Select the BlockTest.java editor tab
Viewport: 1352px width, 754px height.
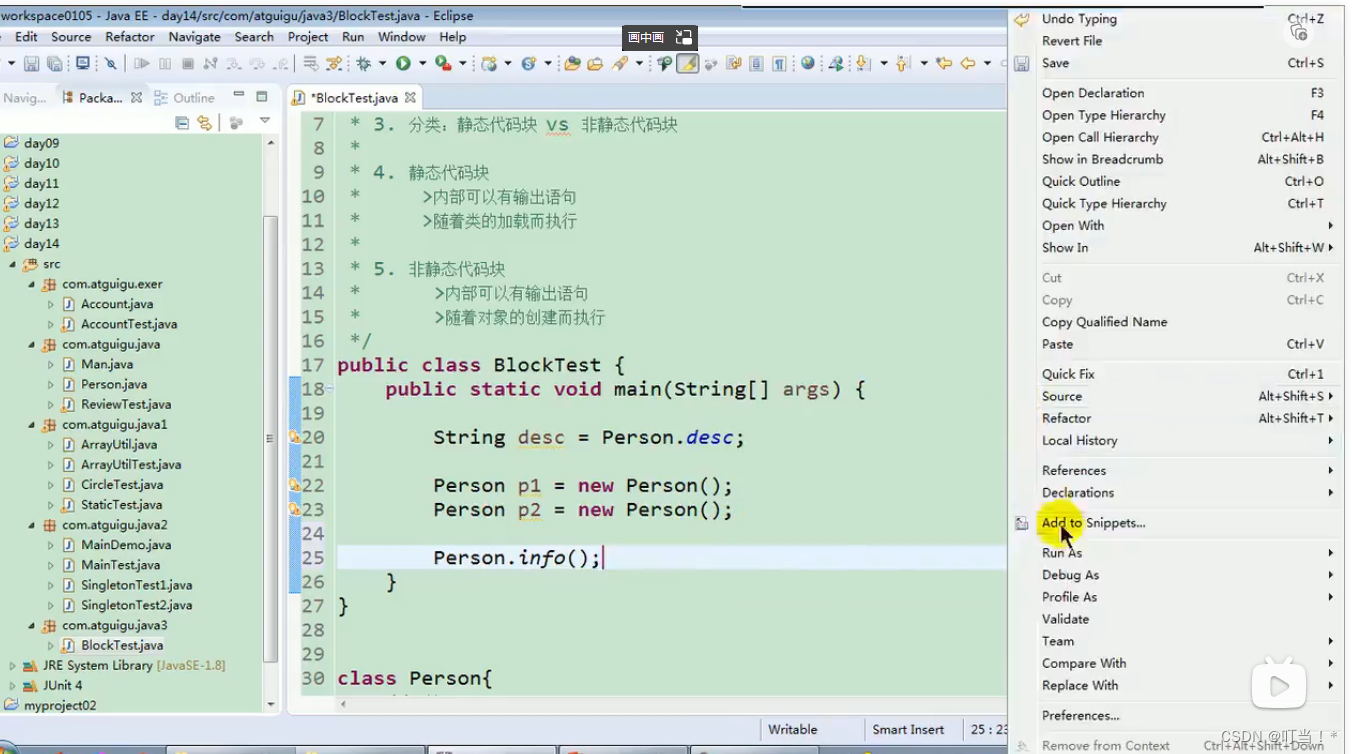point(353,98)
